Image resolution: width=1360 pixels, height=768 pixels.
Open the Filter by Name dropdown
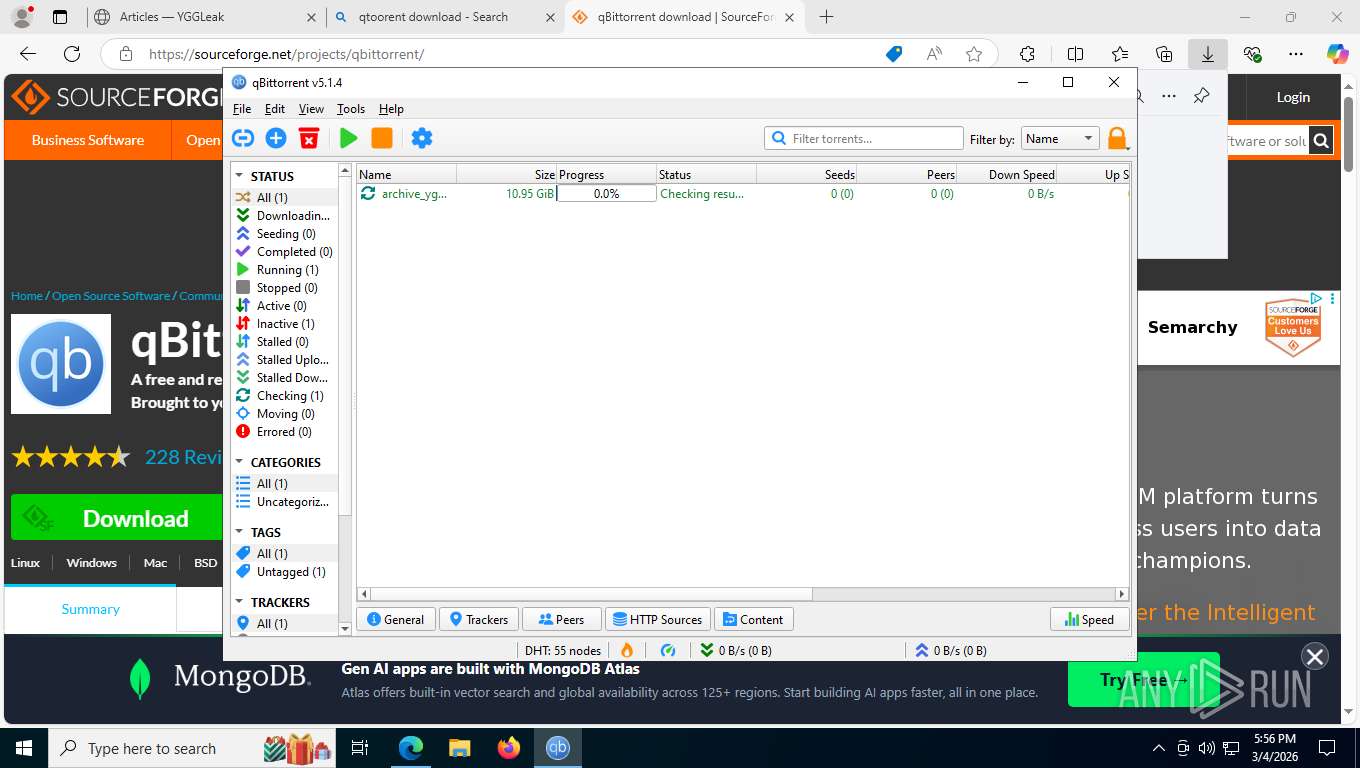click(1060, 139)
